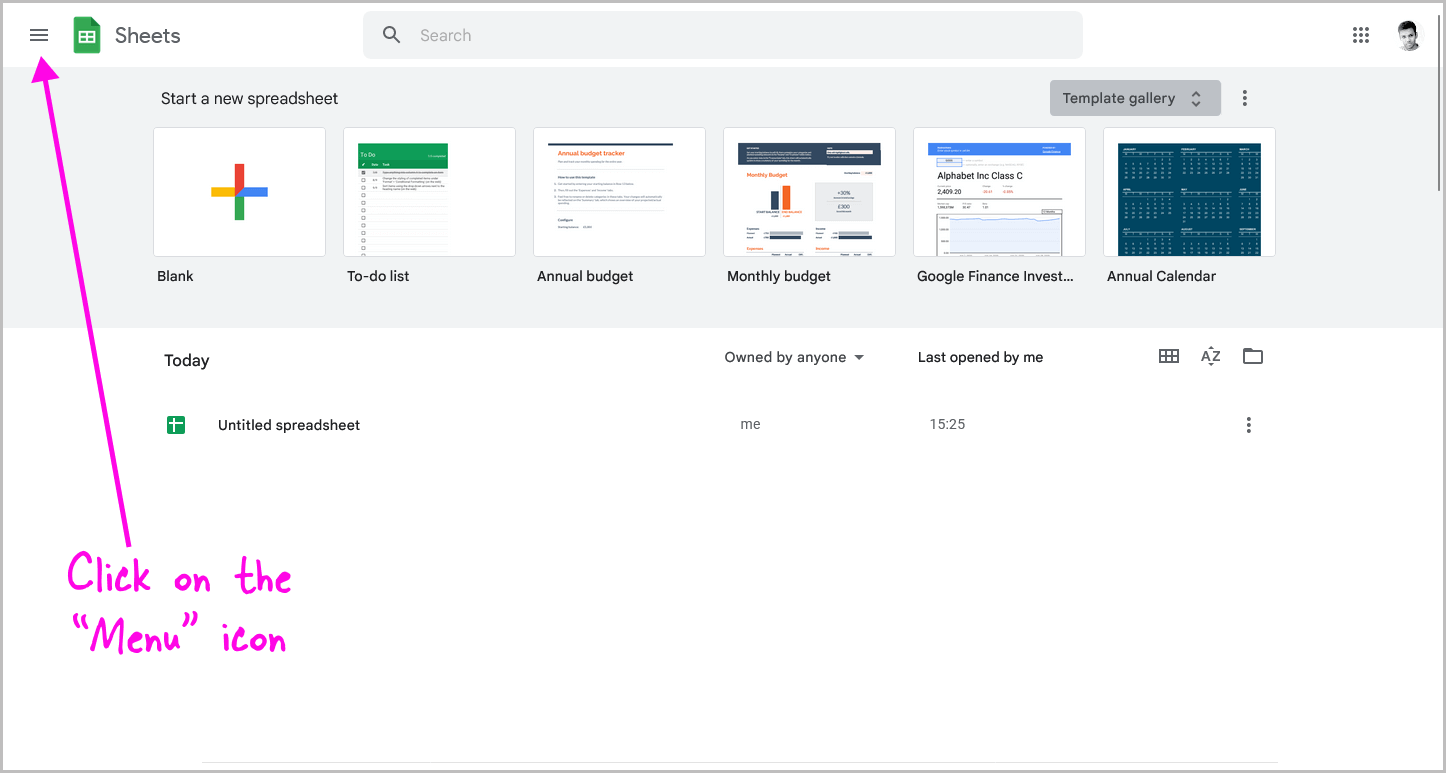Open the main menu hamburger icon
1446x773 pixels.
[39, 35]
